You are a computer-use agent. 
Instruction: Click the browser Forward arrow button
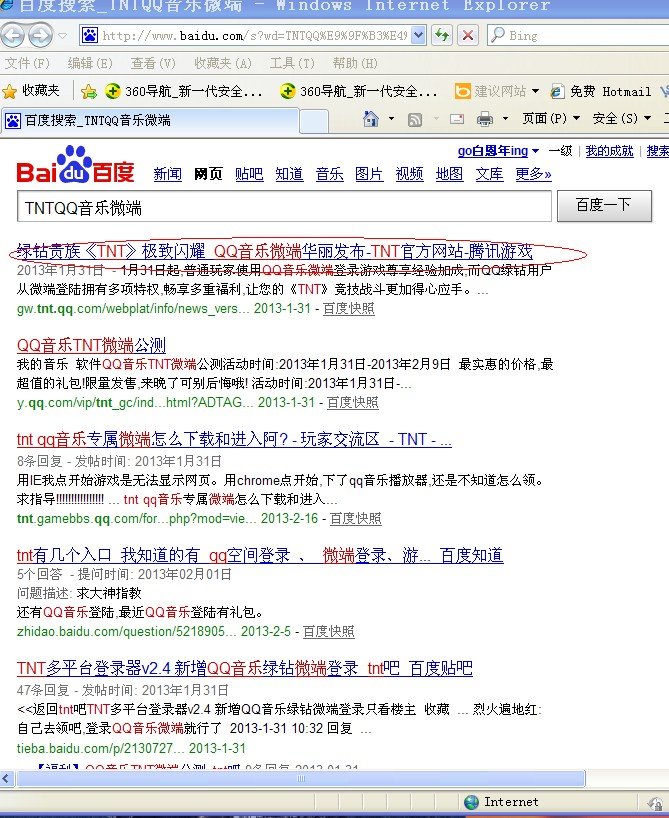pos(40,35)
